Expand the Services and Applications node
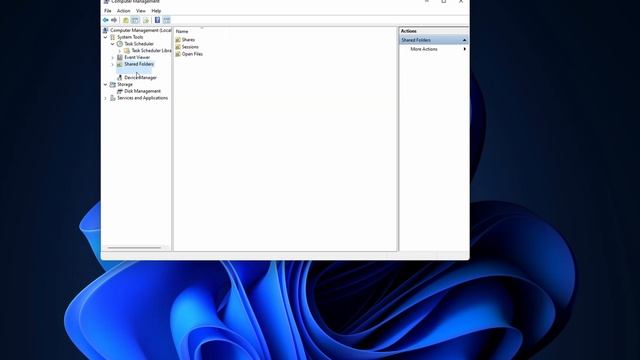640x360 pixels. click(x=106, y=98)
